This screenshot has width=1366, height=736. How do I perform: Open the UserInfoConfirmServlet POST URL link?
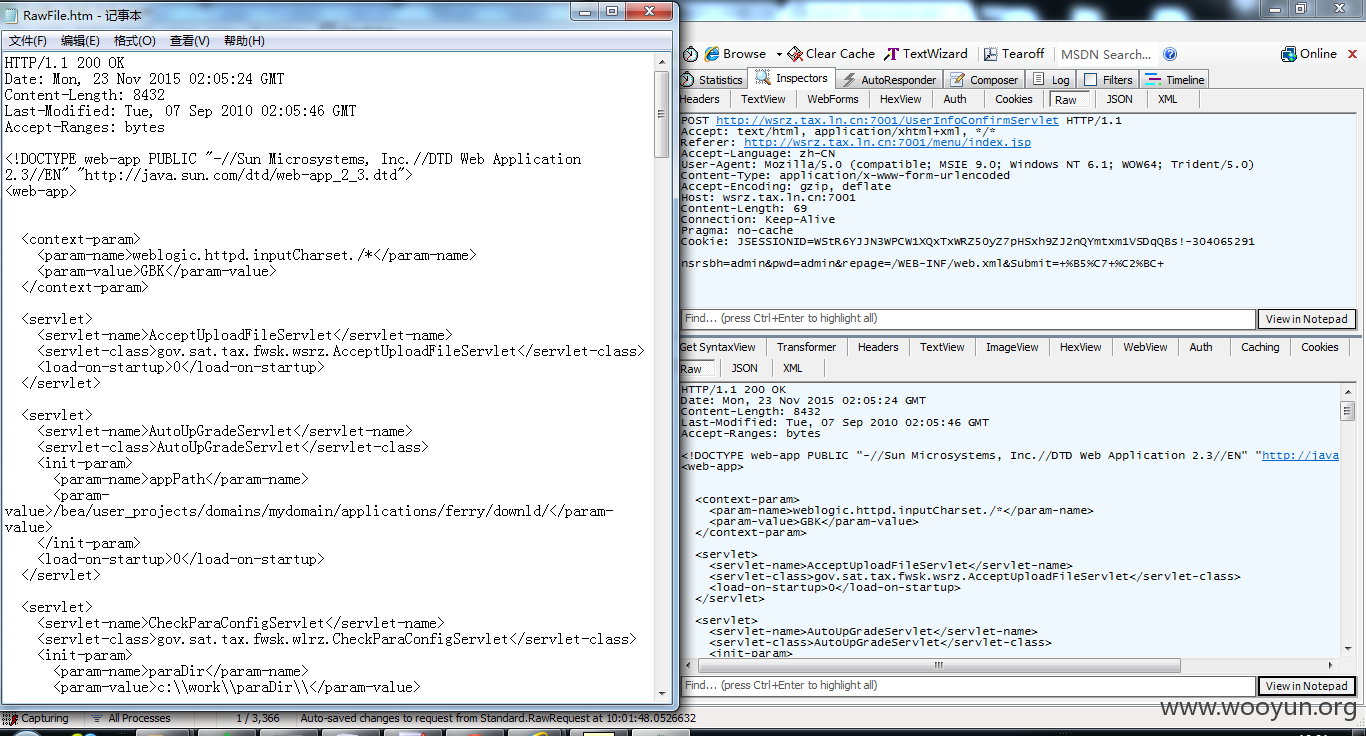tap(887, 120)
